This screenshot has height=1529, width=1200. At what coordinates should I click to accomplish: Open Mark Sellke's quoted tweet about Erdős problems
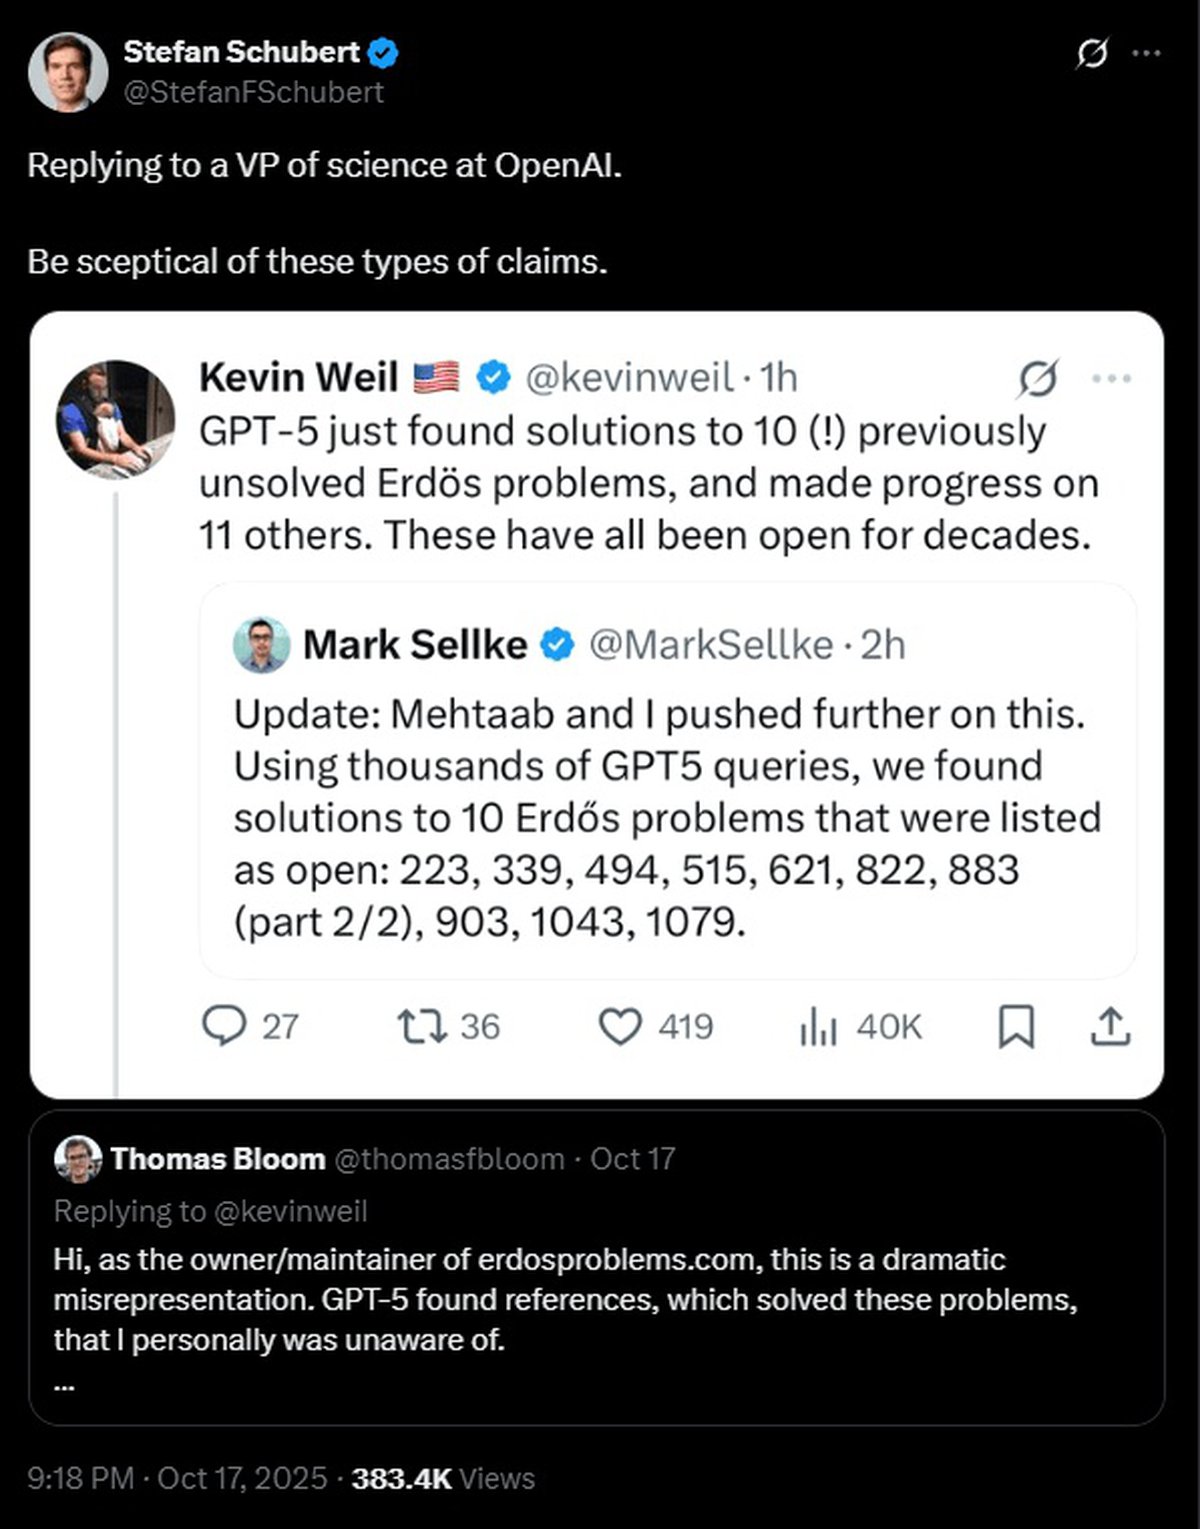[x=667, y=818]
